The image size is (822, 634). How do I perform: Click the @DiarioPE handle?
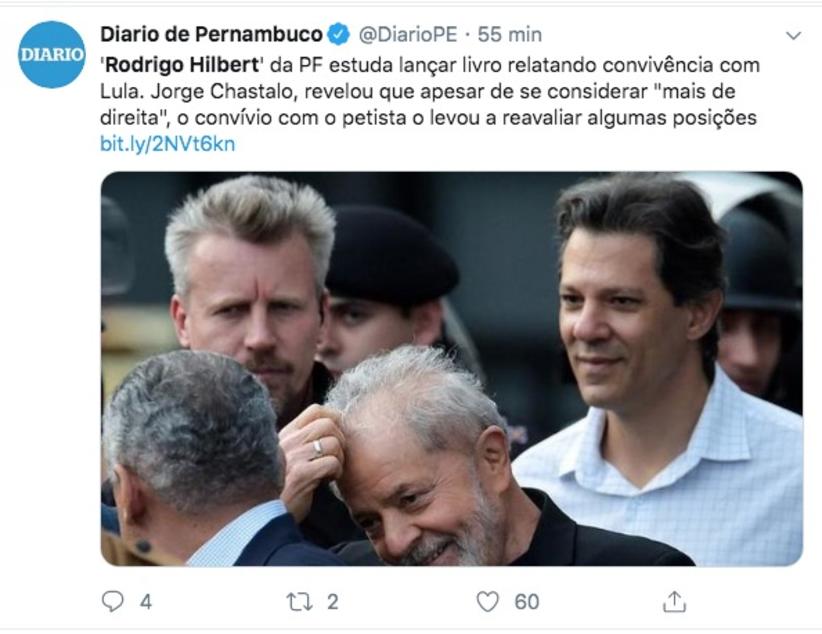click(408, 35)
